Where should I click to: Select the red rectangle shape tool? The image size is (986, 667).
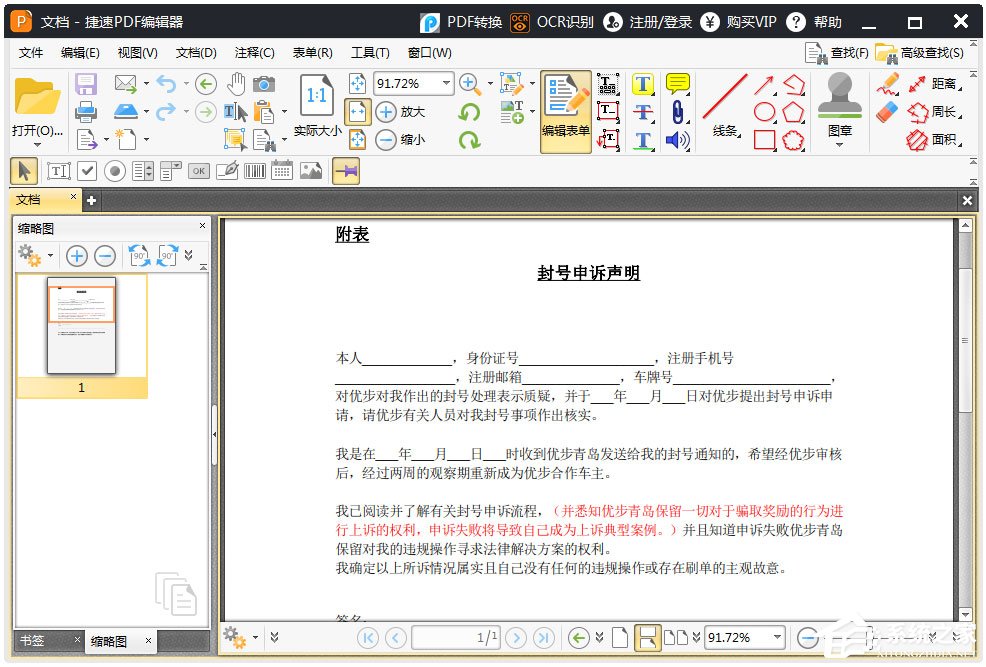[765, 140]
